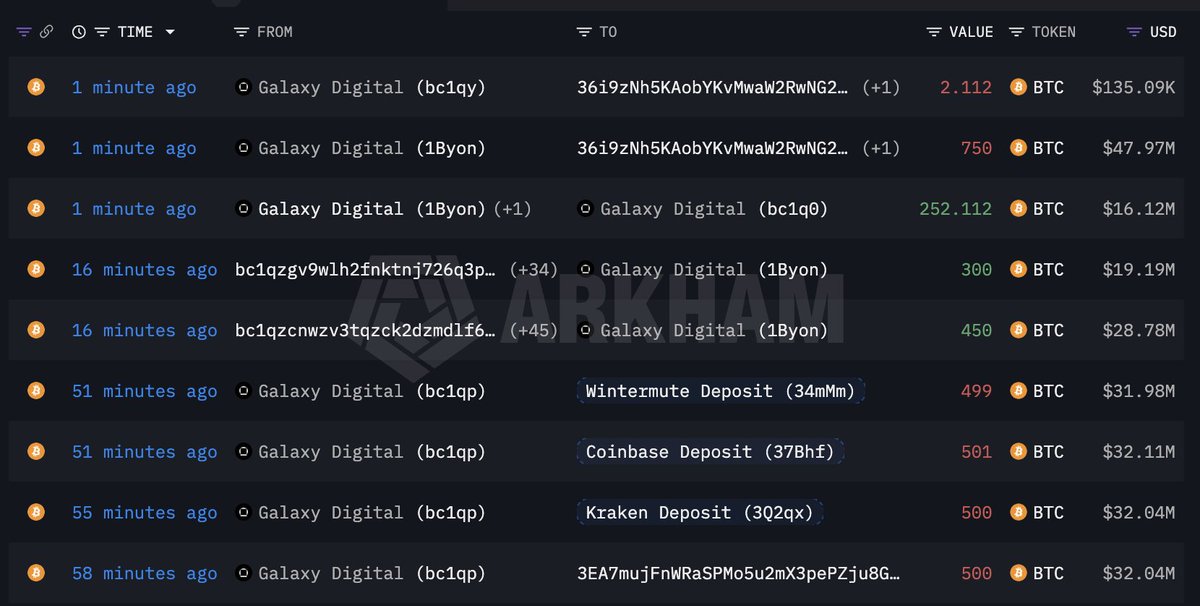Click value 499 in Wintermute row

coord(976,391)
